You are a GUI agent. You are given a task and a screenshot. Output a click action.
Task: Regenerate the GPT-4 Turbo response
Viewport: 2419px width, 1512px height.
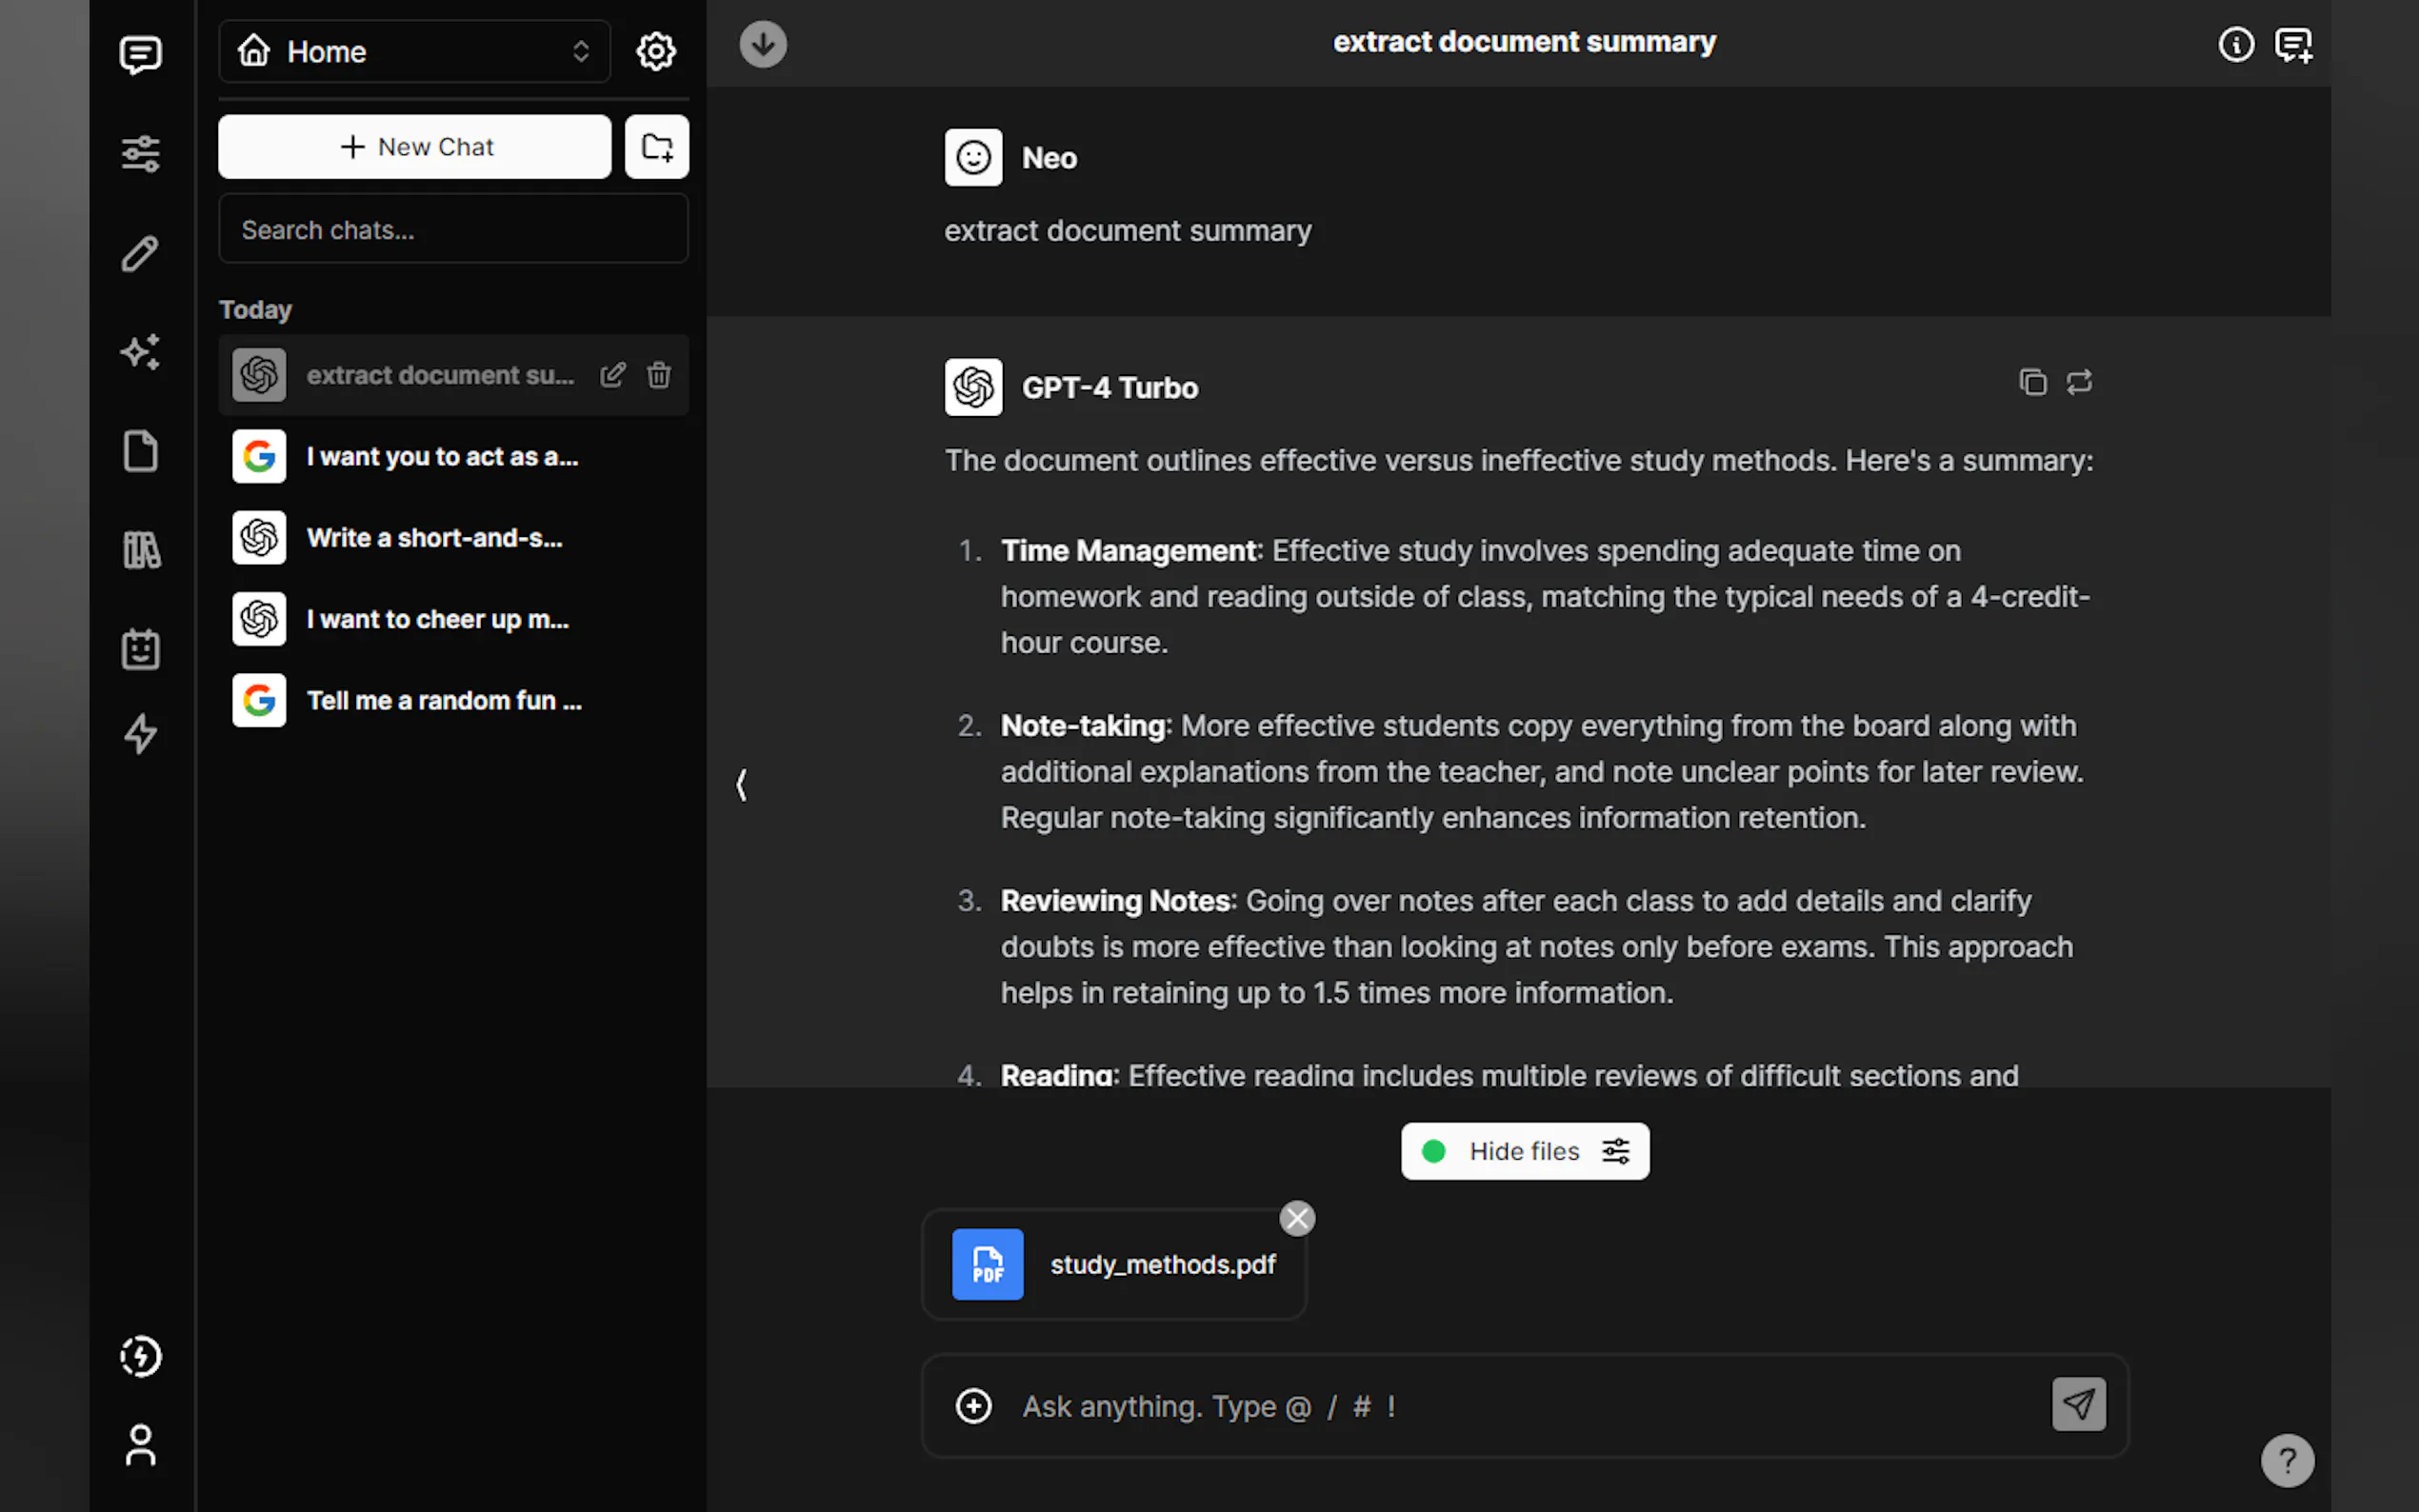[2079, 382]
